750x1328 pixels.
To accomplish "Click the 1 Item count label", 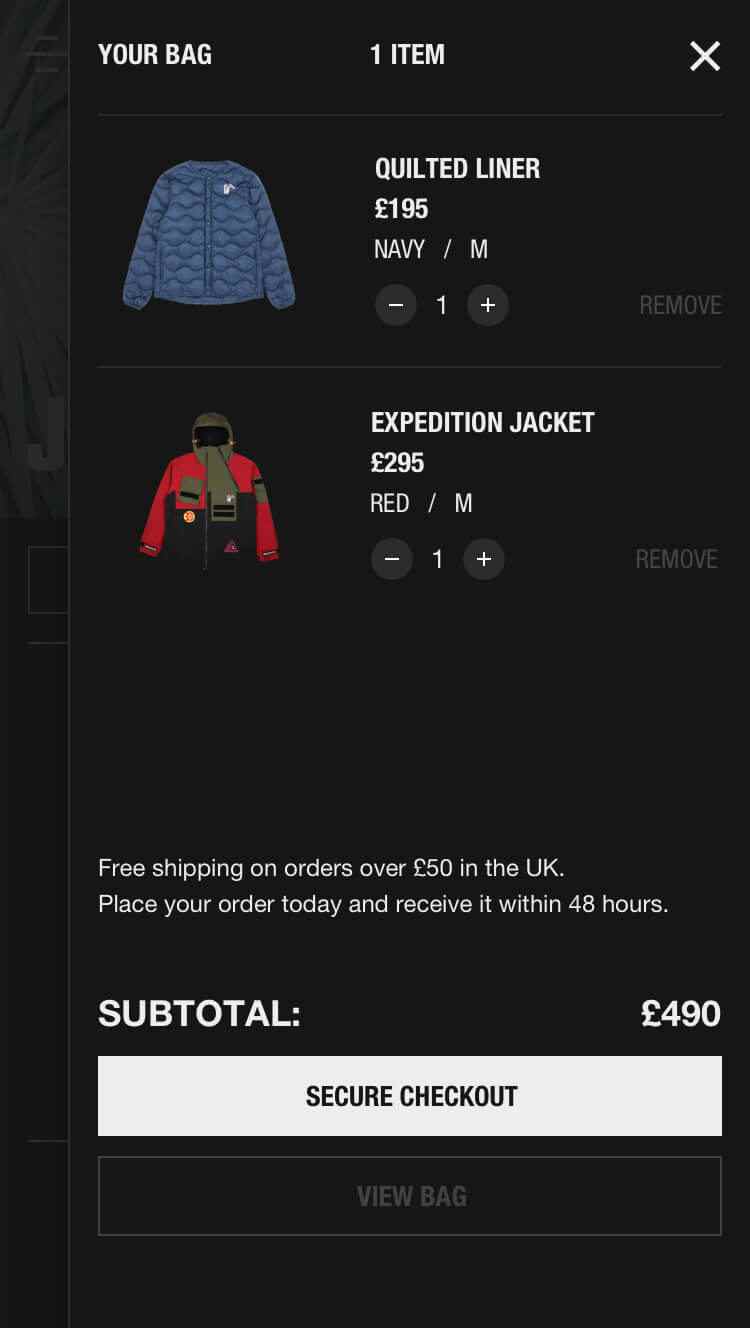I will (407, 54).
